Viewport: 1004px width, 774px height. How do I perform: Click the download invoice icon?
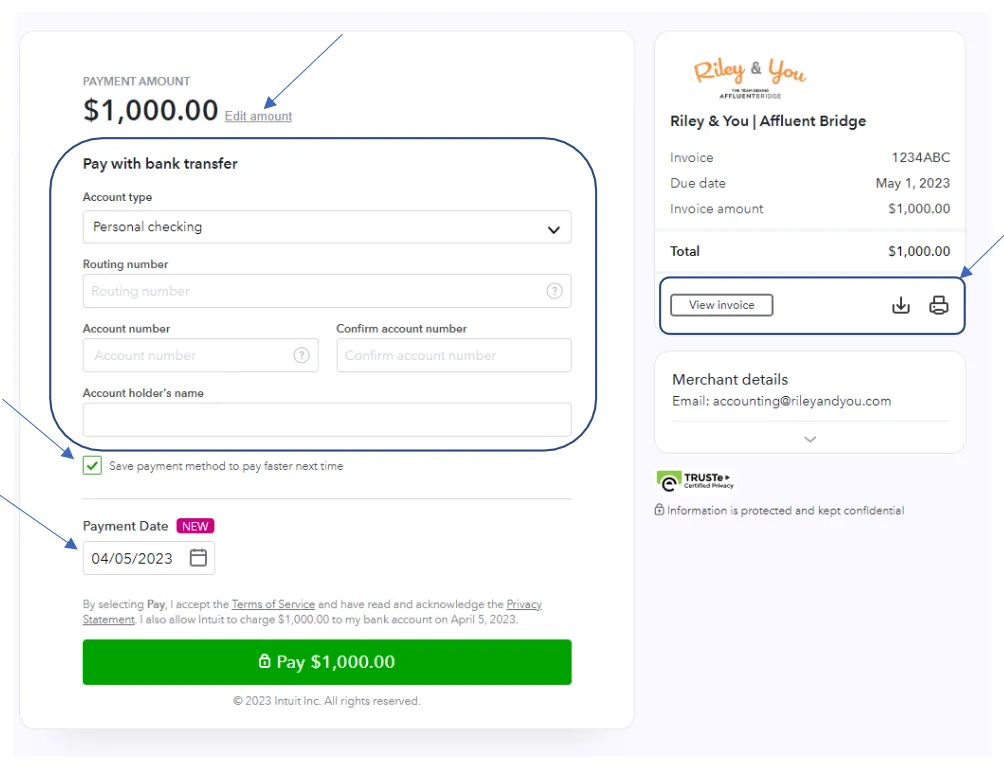coord(900,305)
